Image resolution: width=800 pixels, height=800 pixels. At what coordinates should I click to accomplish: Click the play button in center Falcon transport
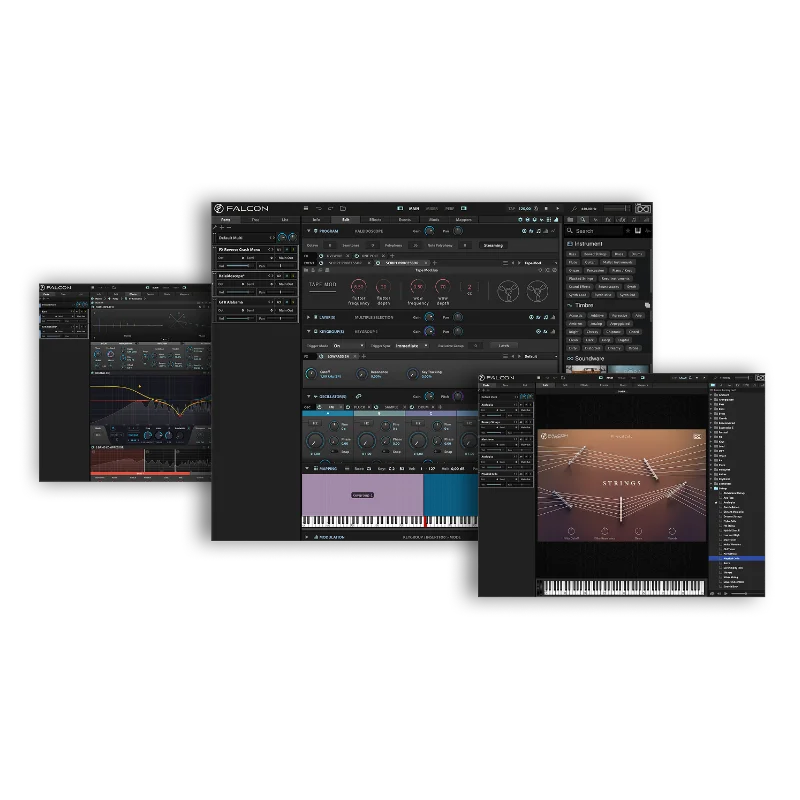click(x=557, y=208)
